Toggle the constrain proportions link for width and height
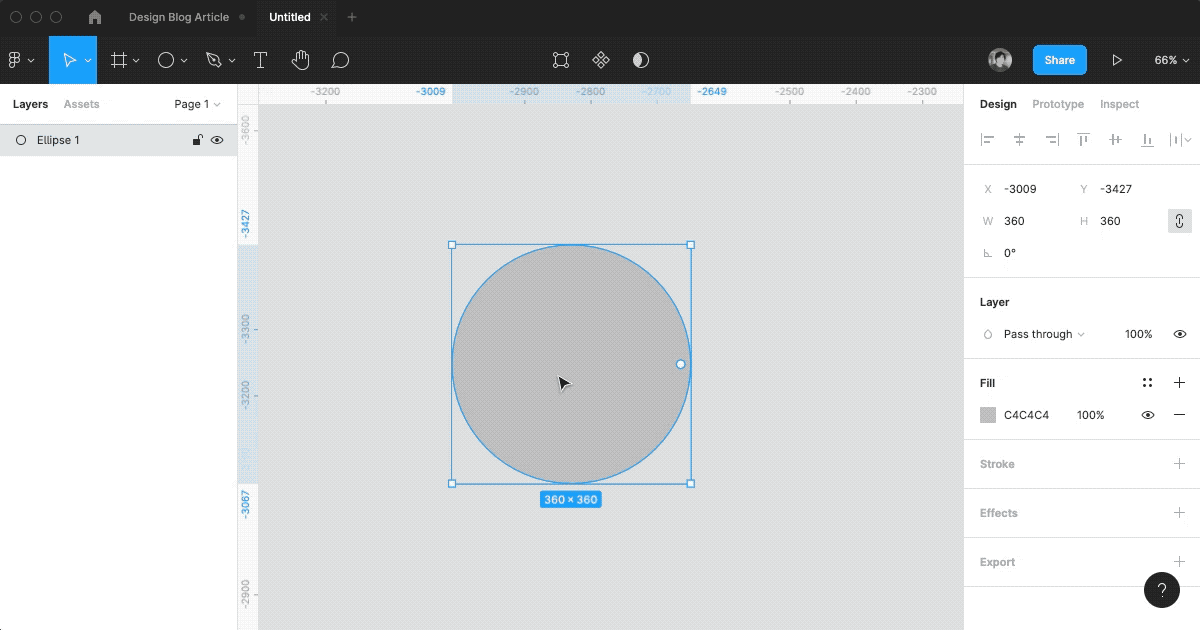 (1179, 221)
